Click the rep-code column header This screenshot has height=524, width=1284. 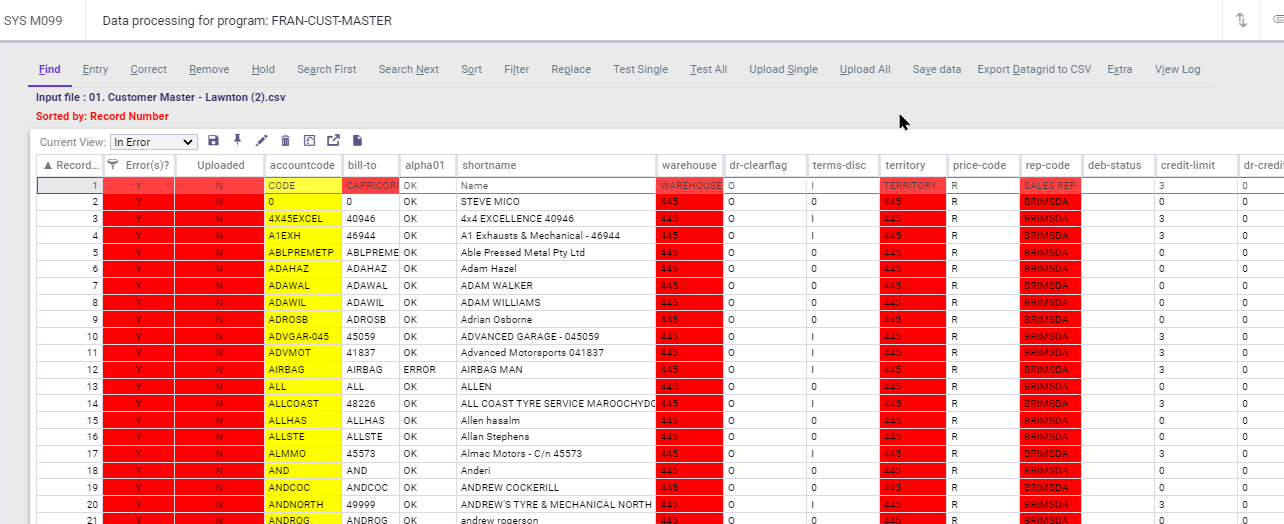1051,165
